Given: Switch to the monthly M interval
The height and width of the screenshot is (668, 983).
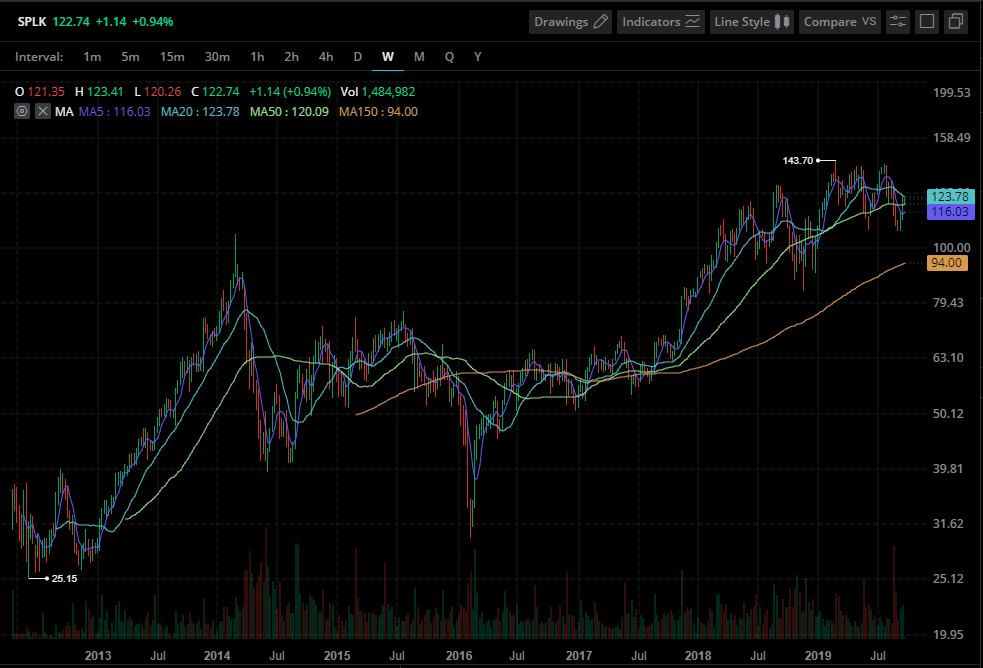Looking at the screenshot, I should (x=419, y=57).
